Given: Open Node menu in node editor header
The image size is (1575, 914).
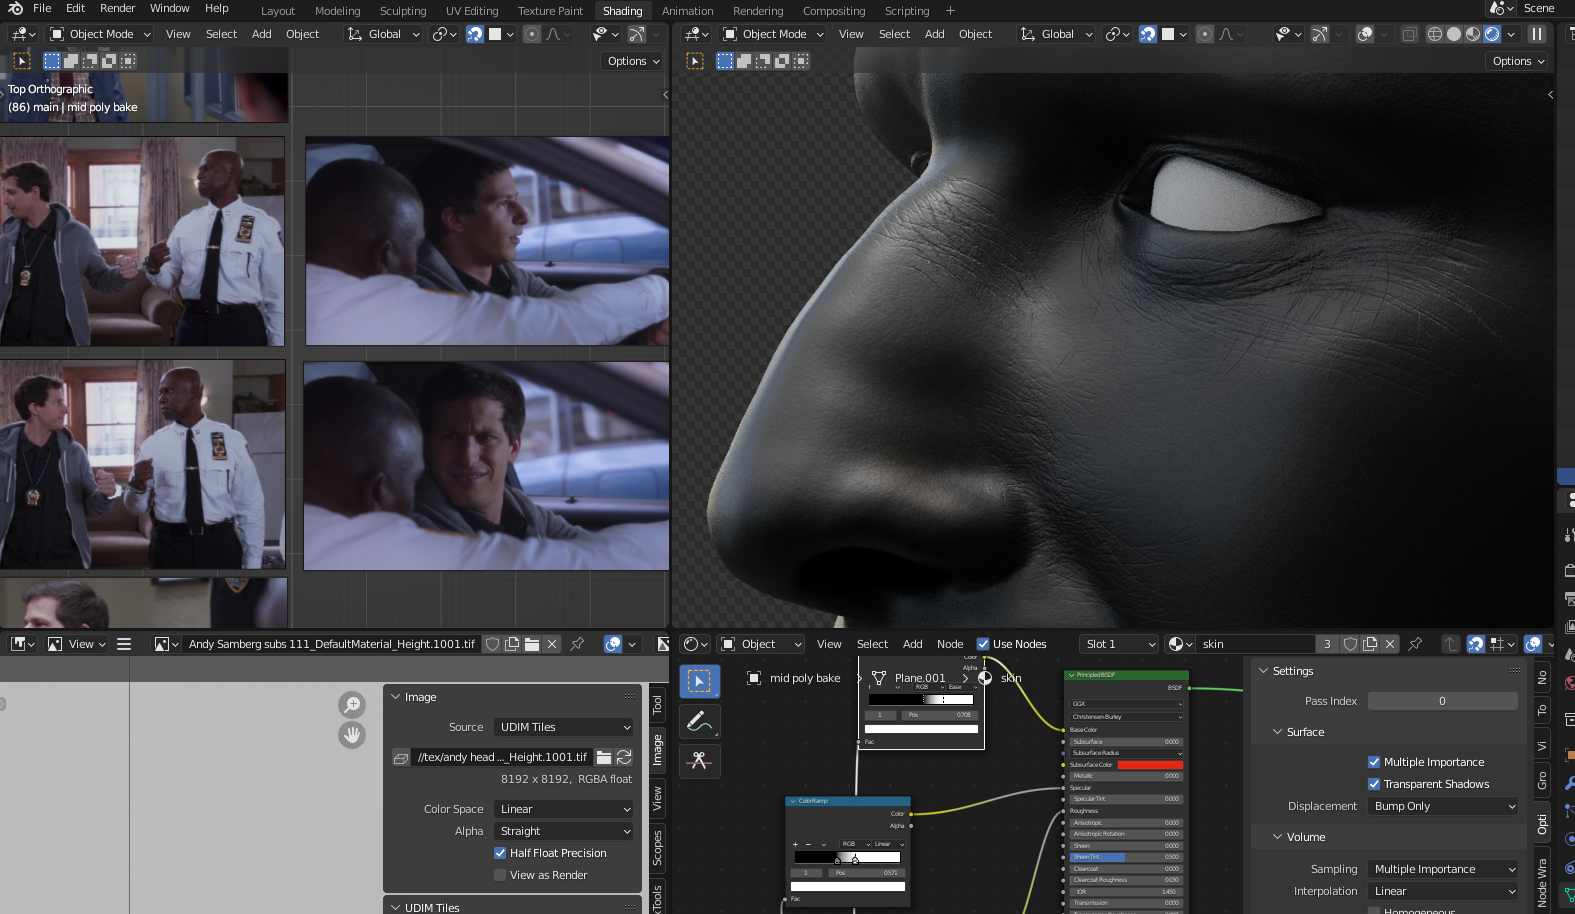Looking at the screenshot, I should point(950,644).
